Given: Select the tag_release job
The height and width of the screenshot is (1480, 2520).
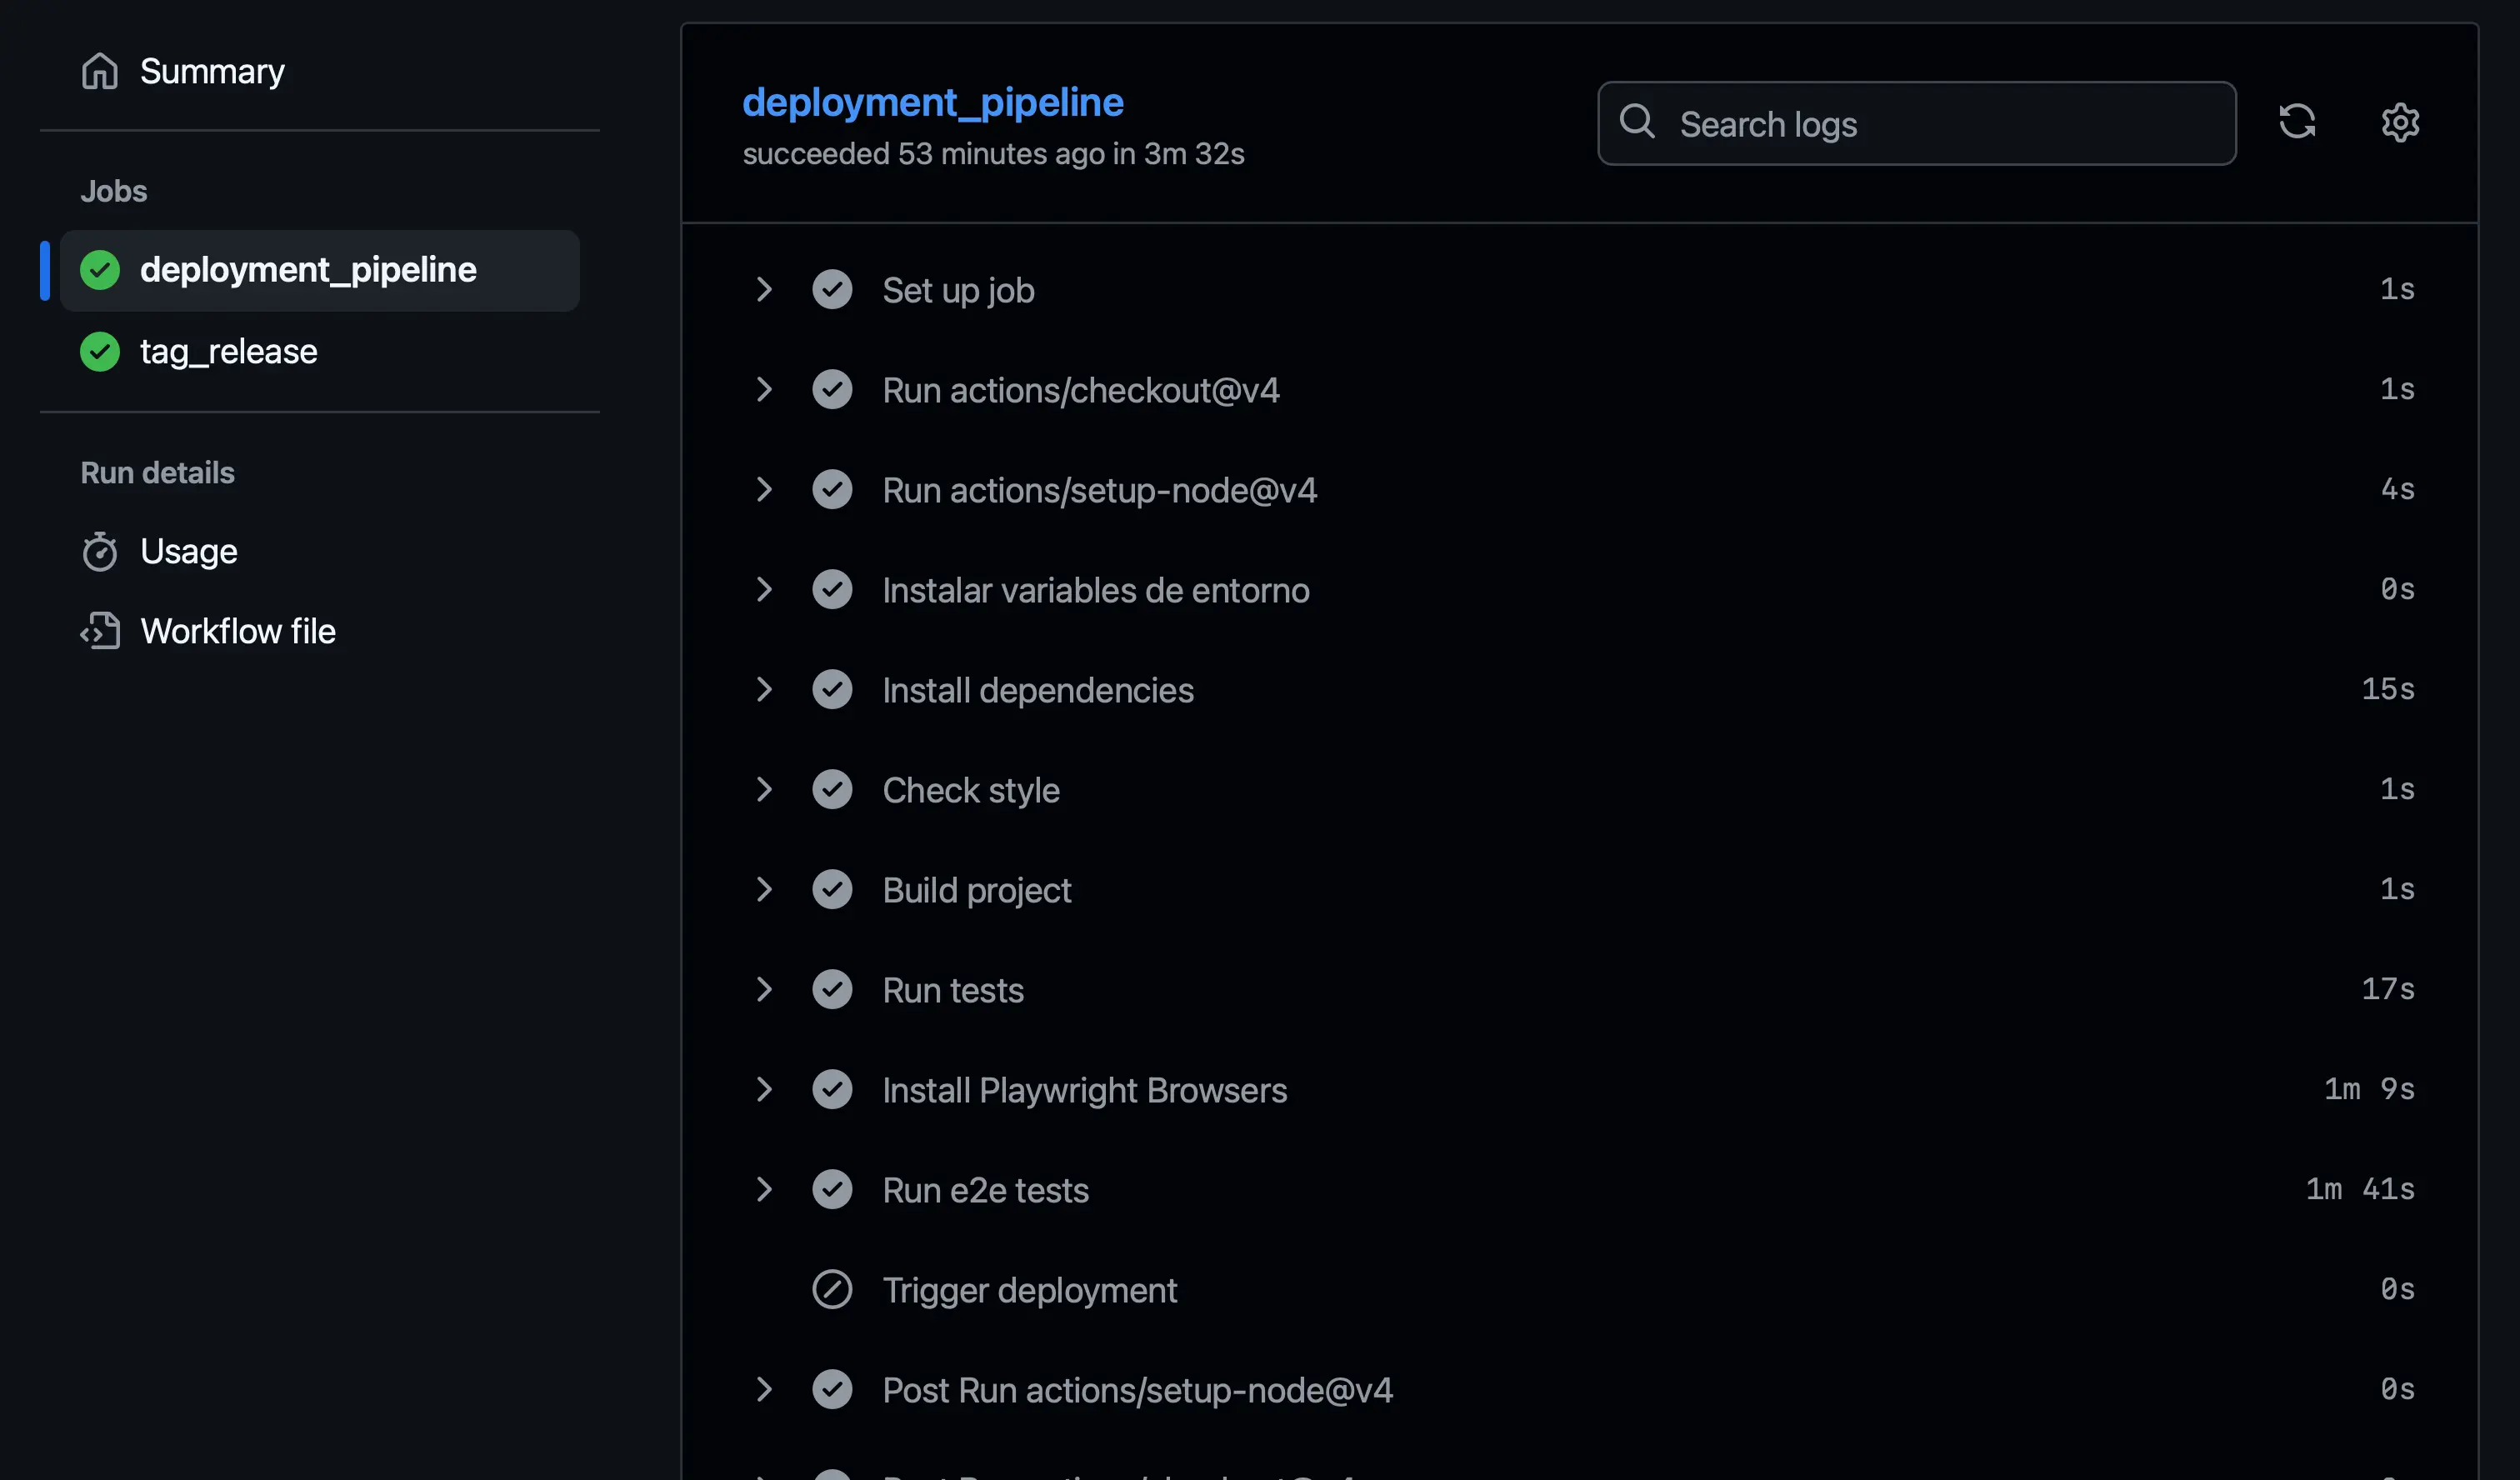Looking at the screenshot, I should click(228, 351).
